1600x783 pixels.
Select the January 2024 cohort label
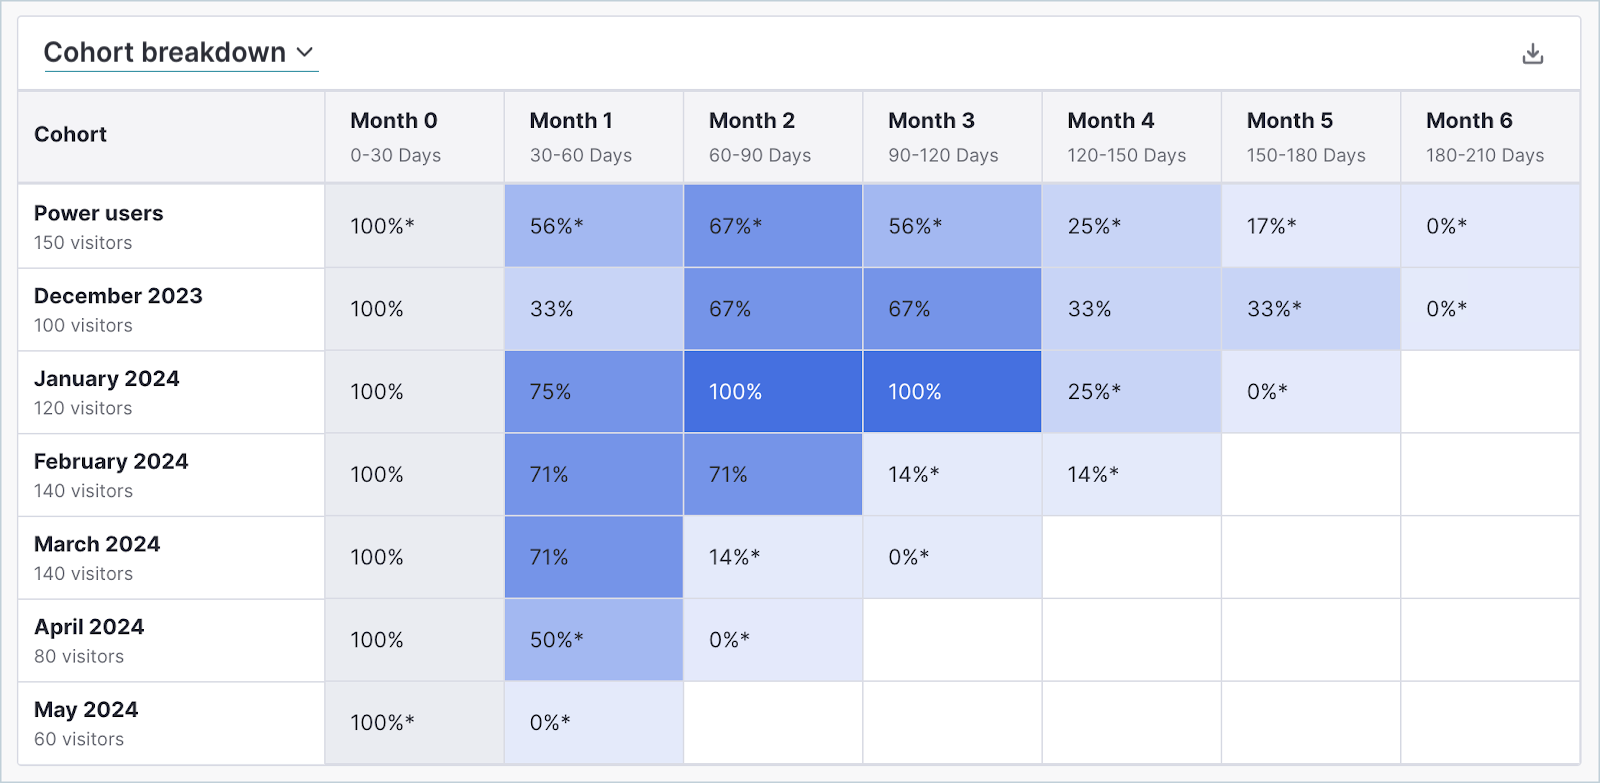click(x=107, y=380)
